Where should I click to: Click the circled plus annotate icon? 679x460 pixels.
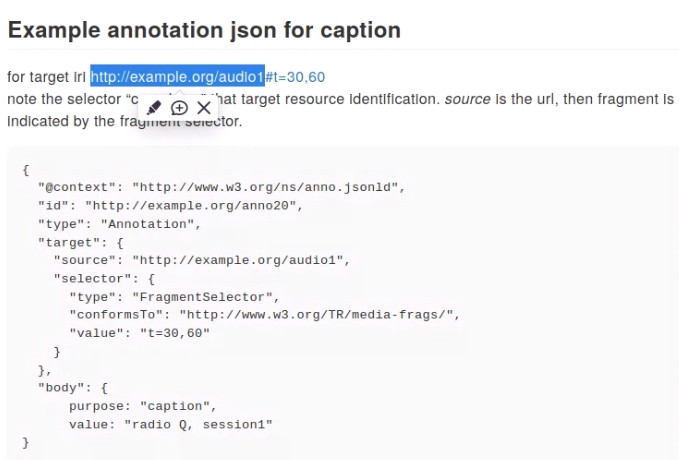pos(180,107)
